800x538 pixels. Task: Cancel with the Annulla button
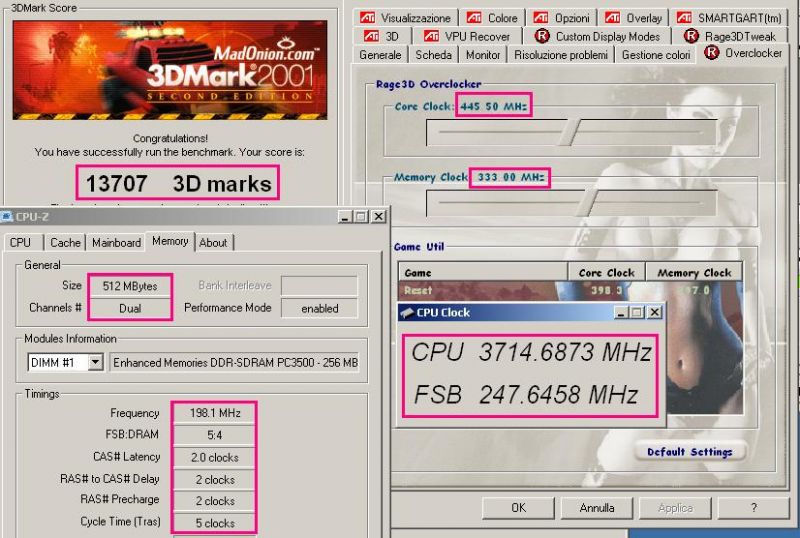tap(596, 507)
